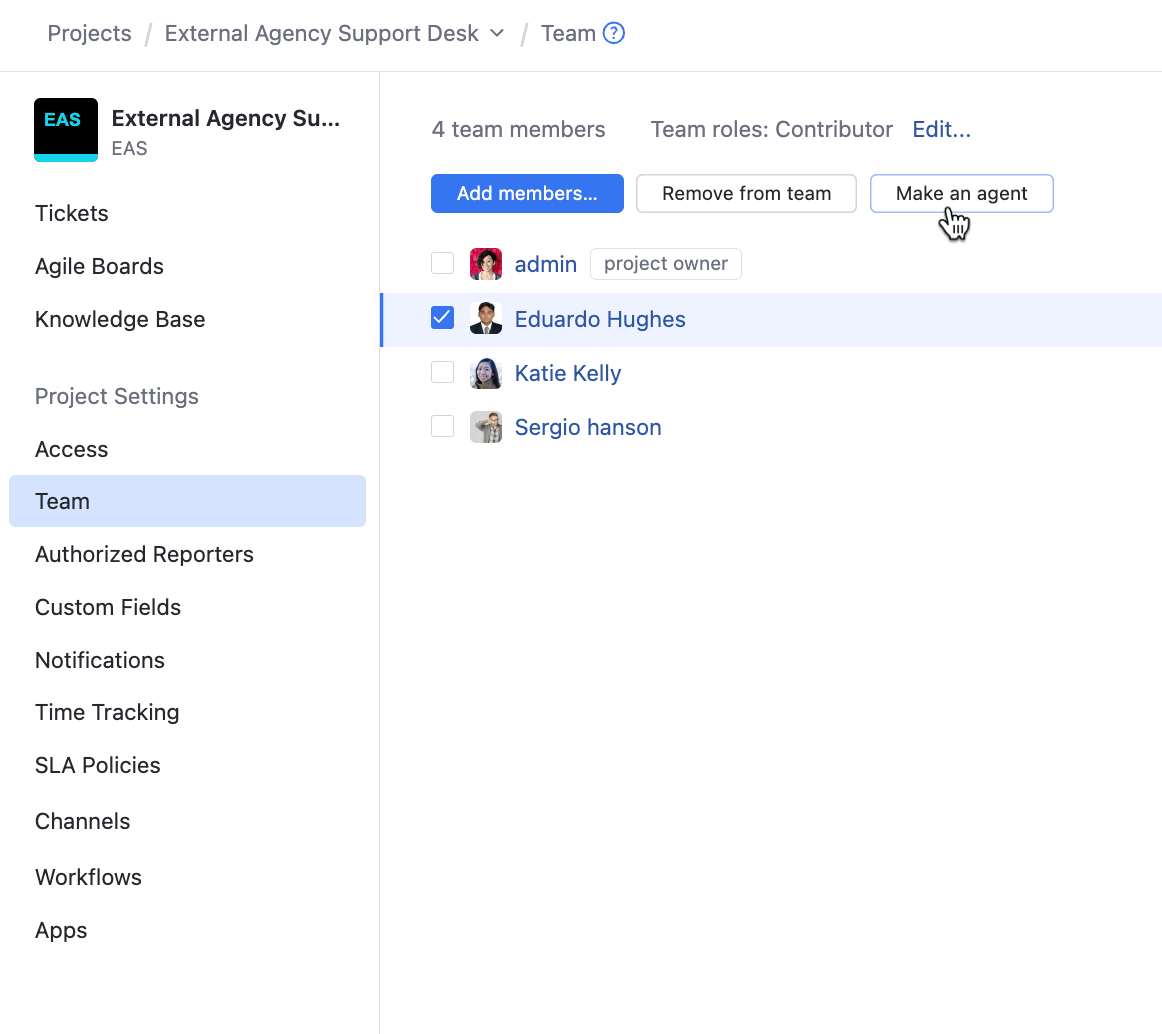Check the Sergio hanson checkbox
This screenshot has height=1034, width=1162.
(x=442, y=426)
